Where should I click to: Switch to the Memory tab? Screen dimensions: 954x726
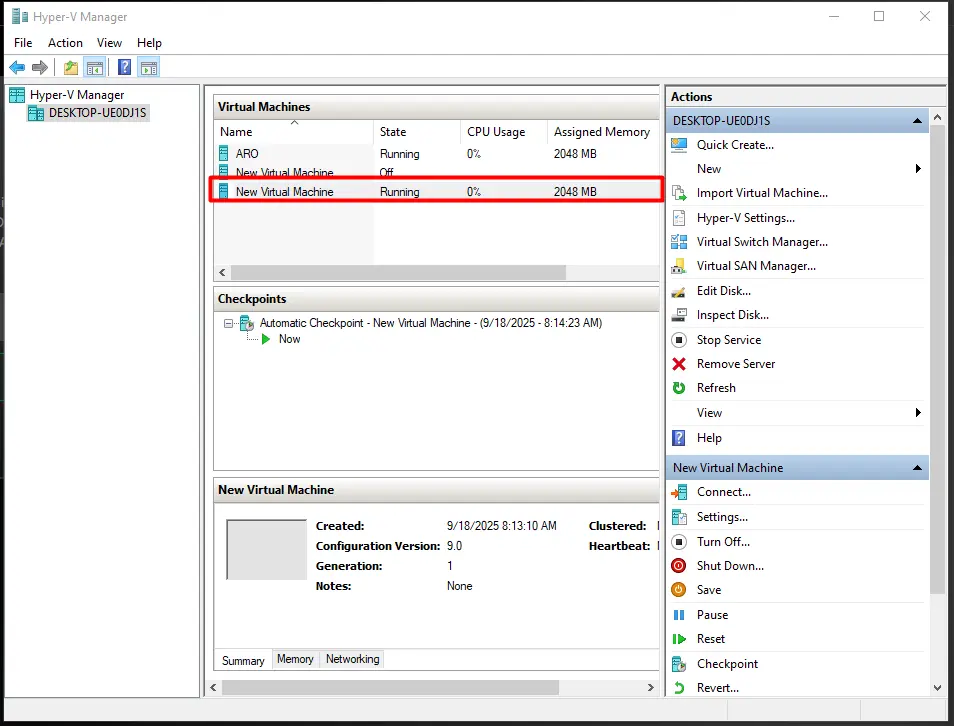[295, 658]
